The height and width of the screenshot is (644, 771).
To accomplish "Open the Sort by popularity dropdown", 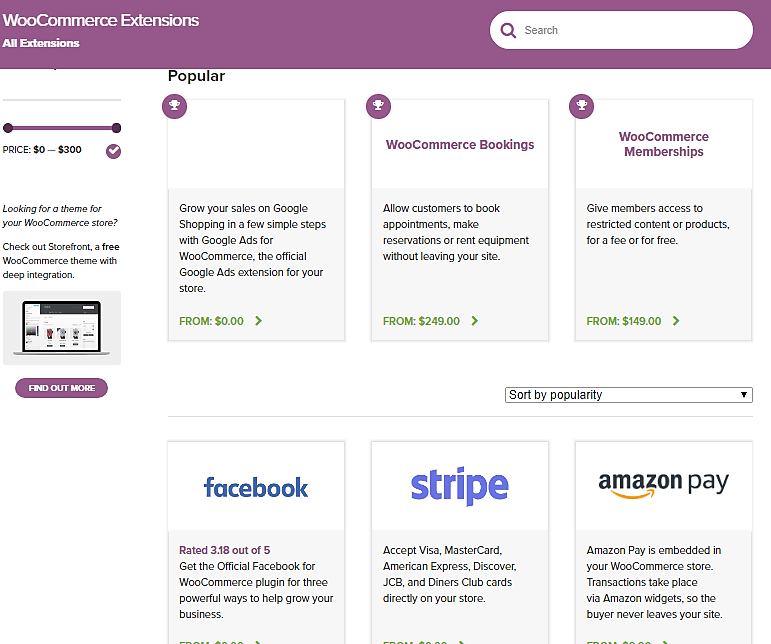I will [x=629, y=395].
